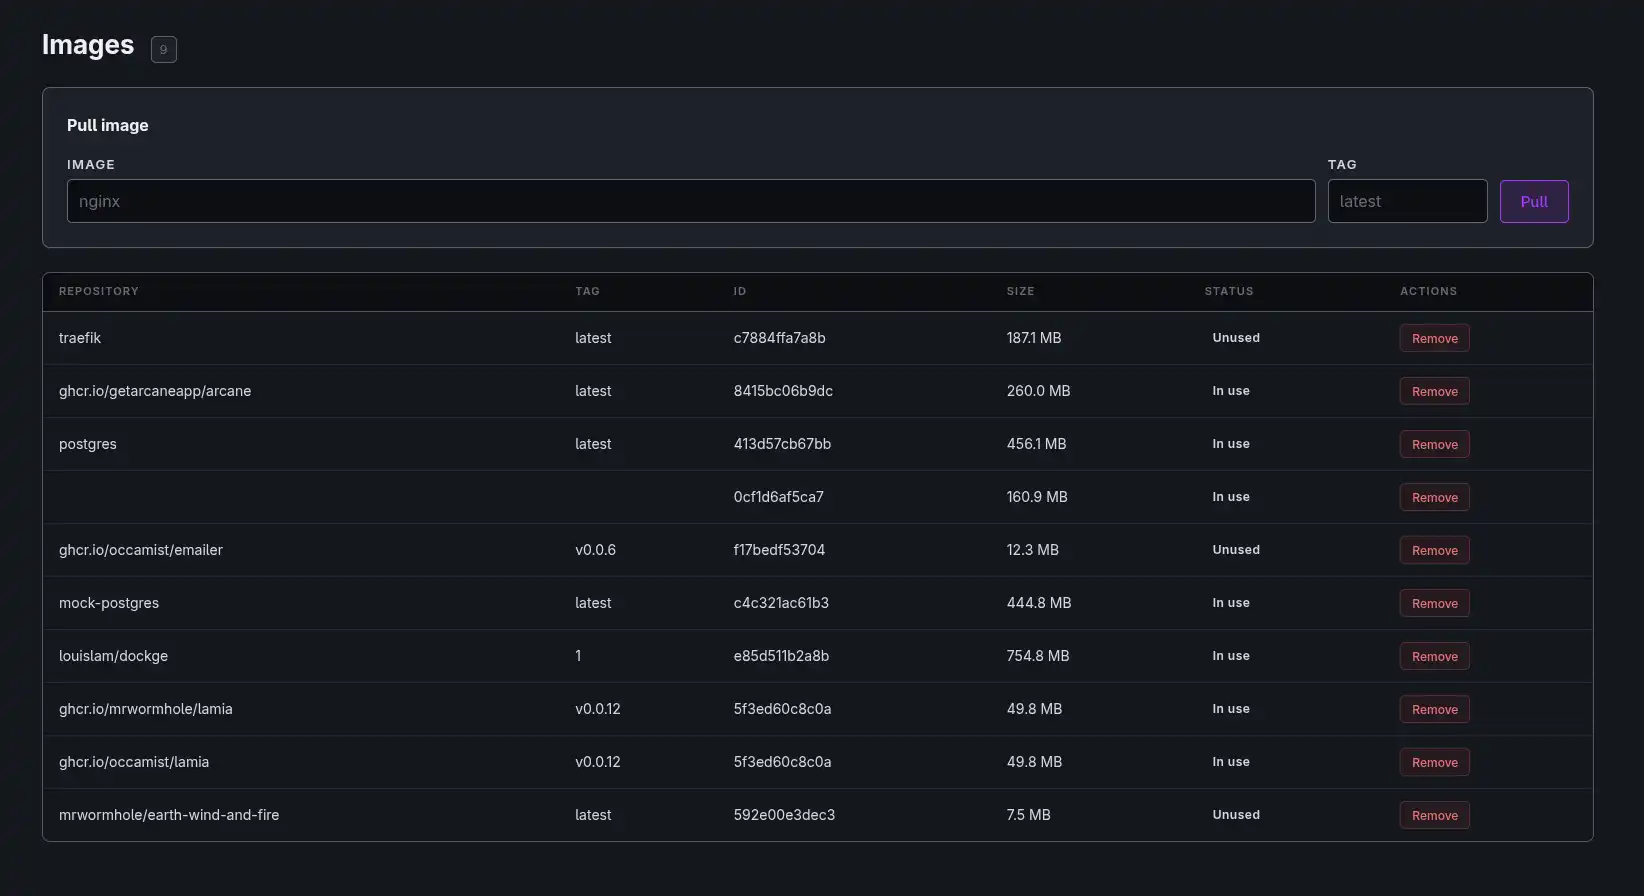Click the In use status of postgres row
This screenshot has width=1644, height=896.
pos(1231,444)
